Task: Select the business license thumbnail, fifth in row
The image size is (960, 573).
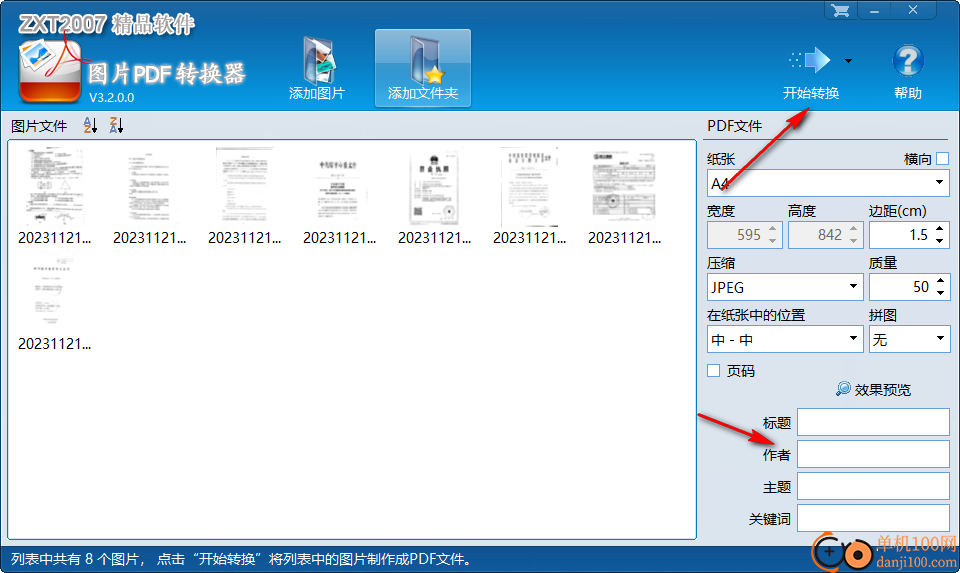Action: (x=434, y=186)
